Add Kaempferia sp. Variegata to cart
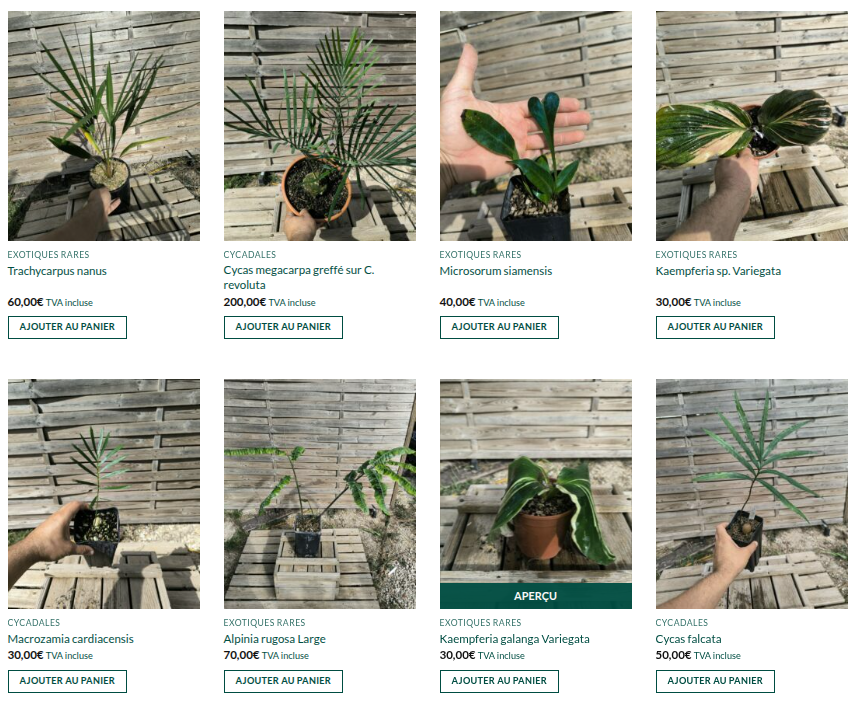The height and width of the screenshot is (723, 864). [x=715, y=327]
